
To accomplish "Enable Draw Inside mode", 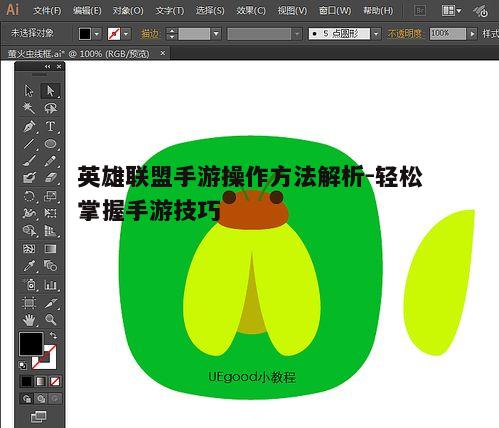I will pos(55,398).
